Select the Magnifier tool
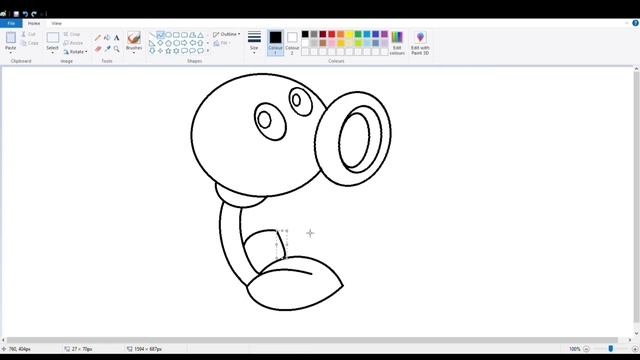Image resolution: width=640 pixels, height=360 pixels. (x=117, y=49)
